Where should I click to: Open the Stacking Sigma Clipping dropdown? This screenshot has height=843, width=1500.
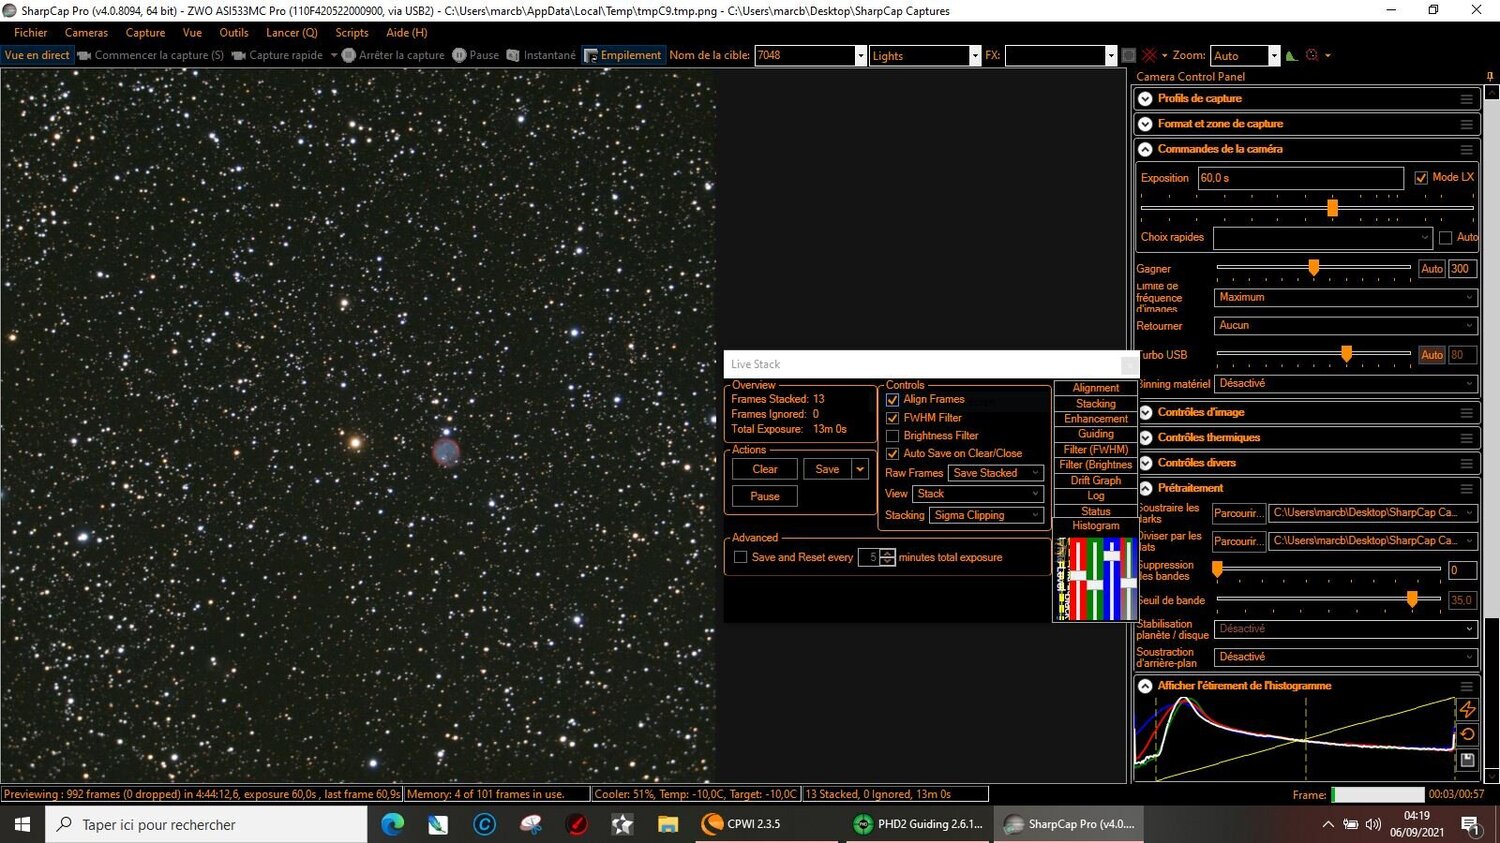(x=986, y=516)
